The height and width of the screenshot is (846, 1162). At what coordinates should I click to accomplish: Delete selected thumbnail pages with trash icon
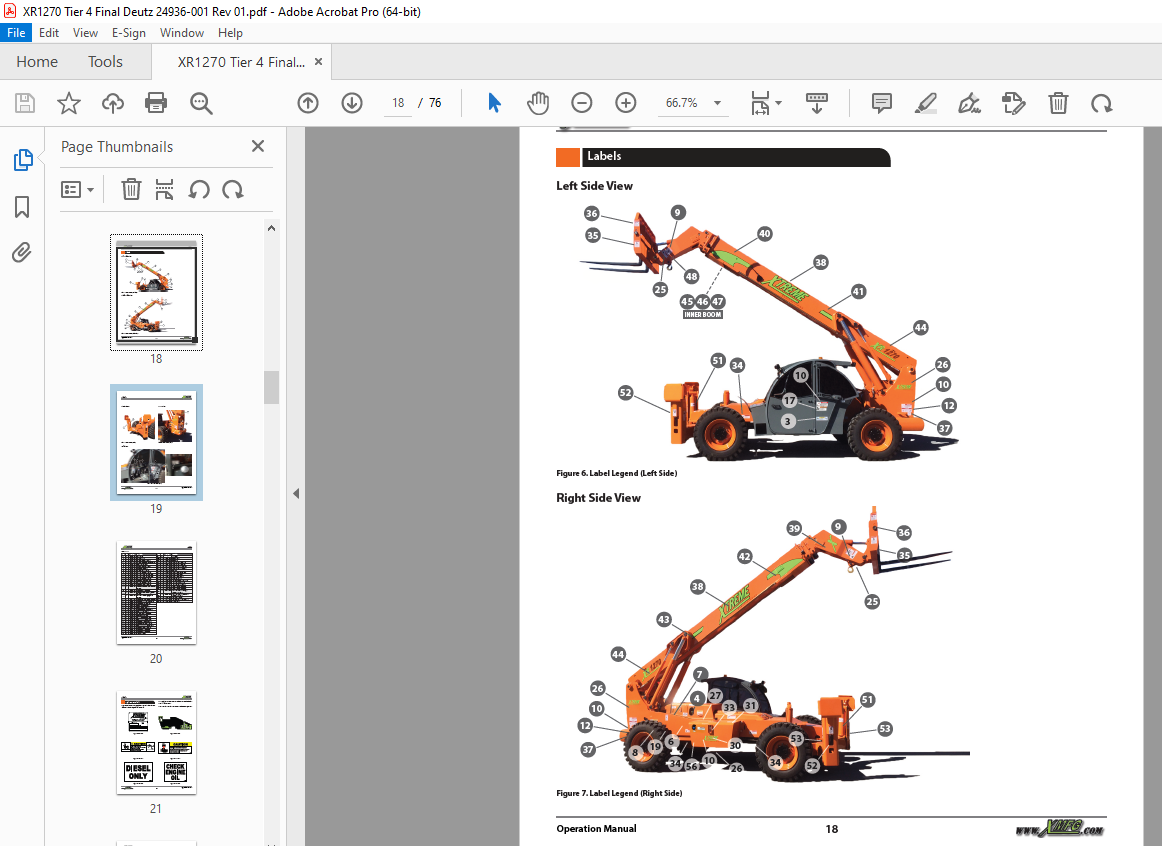131,190
